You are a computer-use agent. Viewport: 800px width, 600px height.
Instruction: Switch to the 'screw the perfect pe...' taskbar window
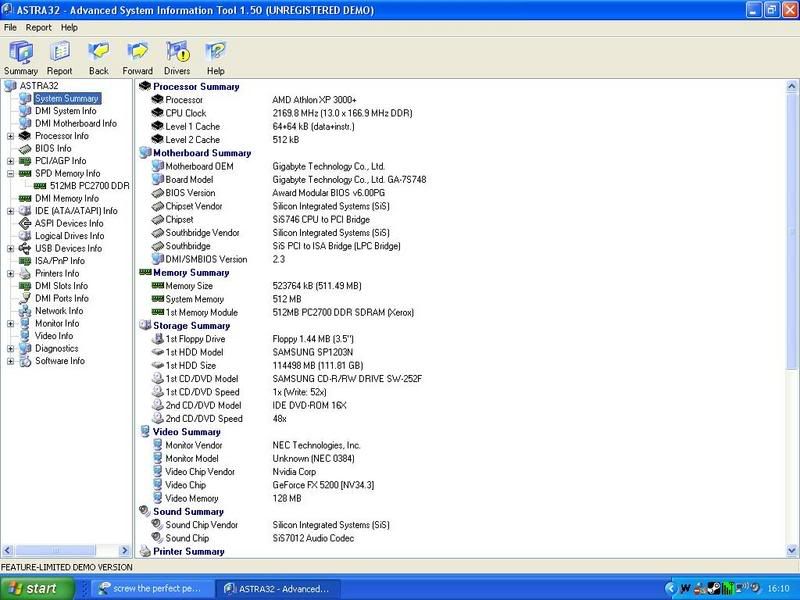152,588
